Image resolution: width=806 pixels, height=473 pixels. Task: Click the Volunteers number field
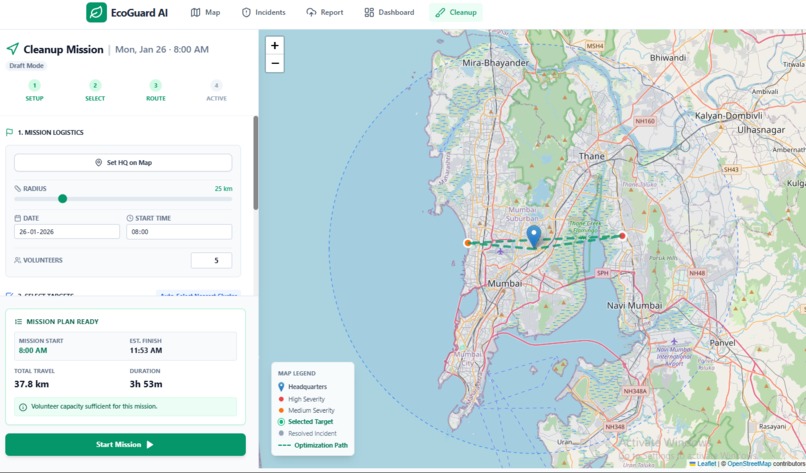tap(211, 261)
